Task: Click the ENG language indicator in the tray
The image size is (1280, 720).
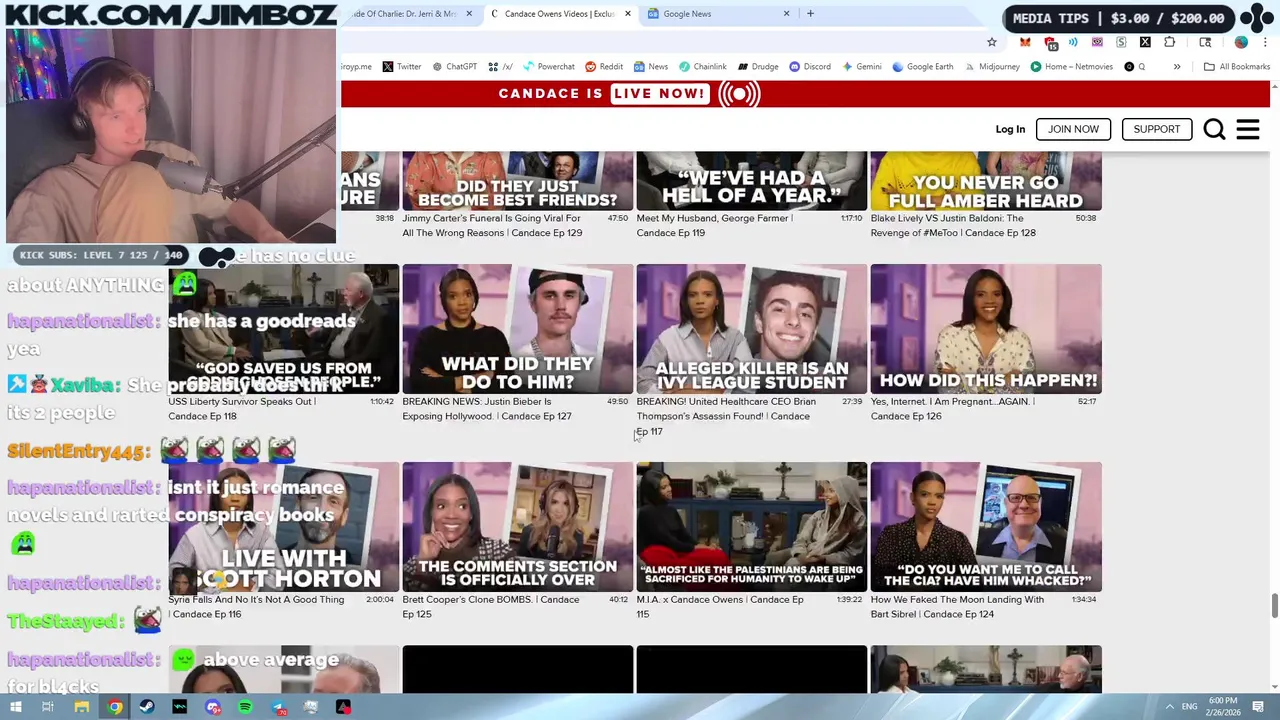Action: click(x=1189, y=707)
